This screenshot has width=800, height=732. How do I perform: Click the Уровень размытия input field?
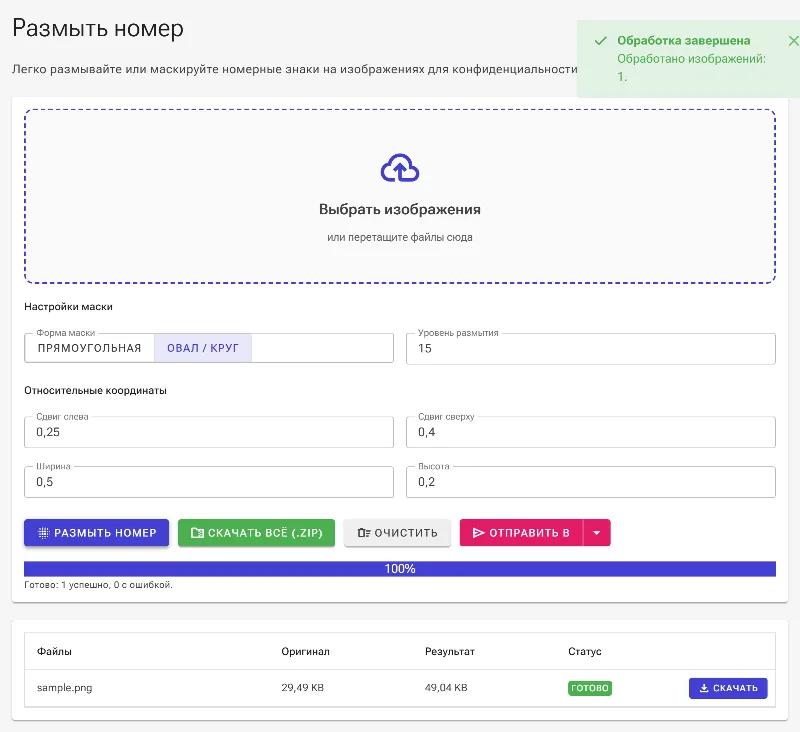pos(590,348)
